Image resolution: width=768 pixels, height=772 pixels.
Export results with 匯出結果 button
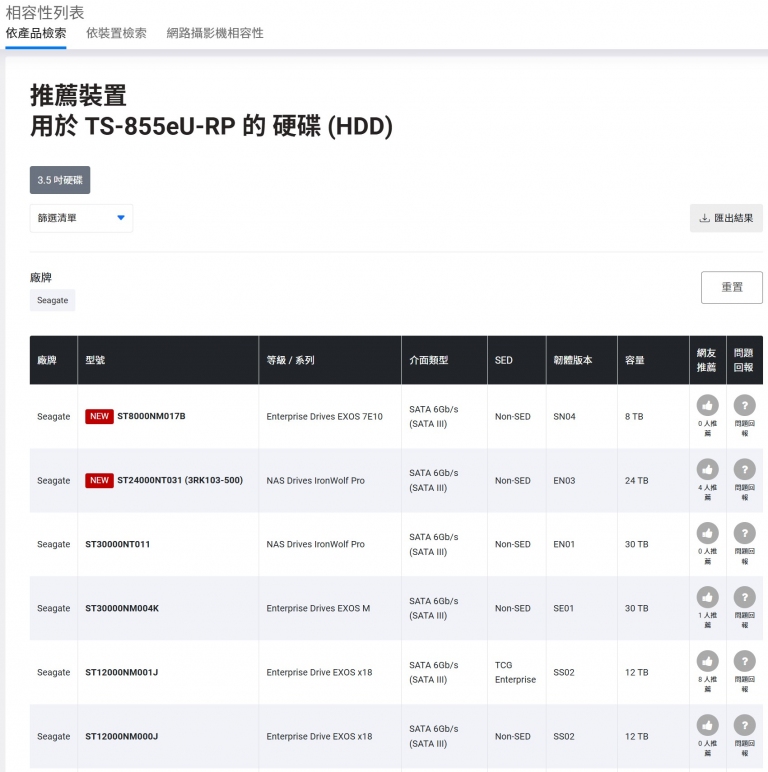(x=726, y=218)
